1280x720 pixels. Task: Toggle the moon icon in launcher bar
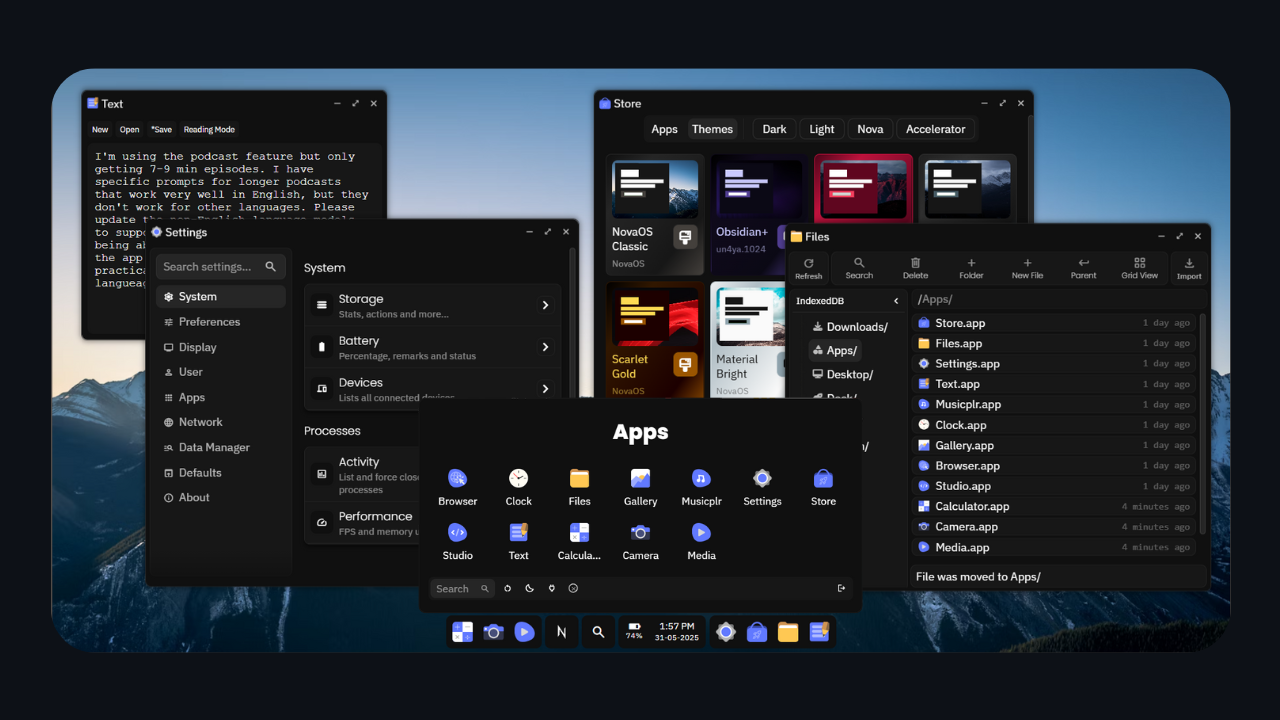(x=529, y=588)
